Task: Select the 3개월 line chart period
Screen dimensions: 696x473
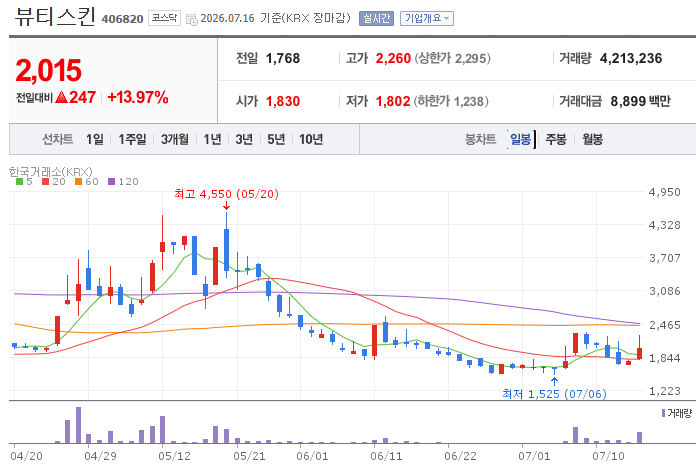Action: click(174, 139)
